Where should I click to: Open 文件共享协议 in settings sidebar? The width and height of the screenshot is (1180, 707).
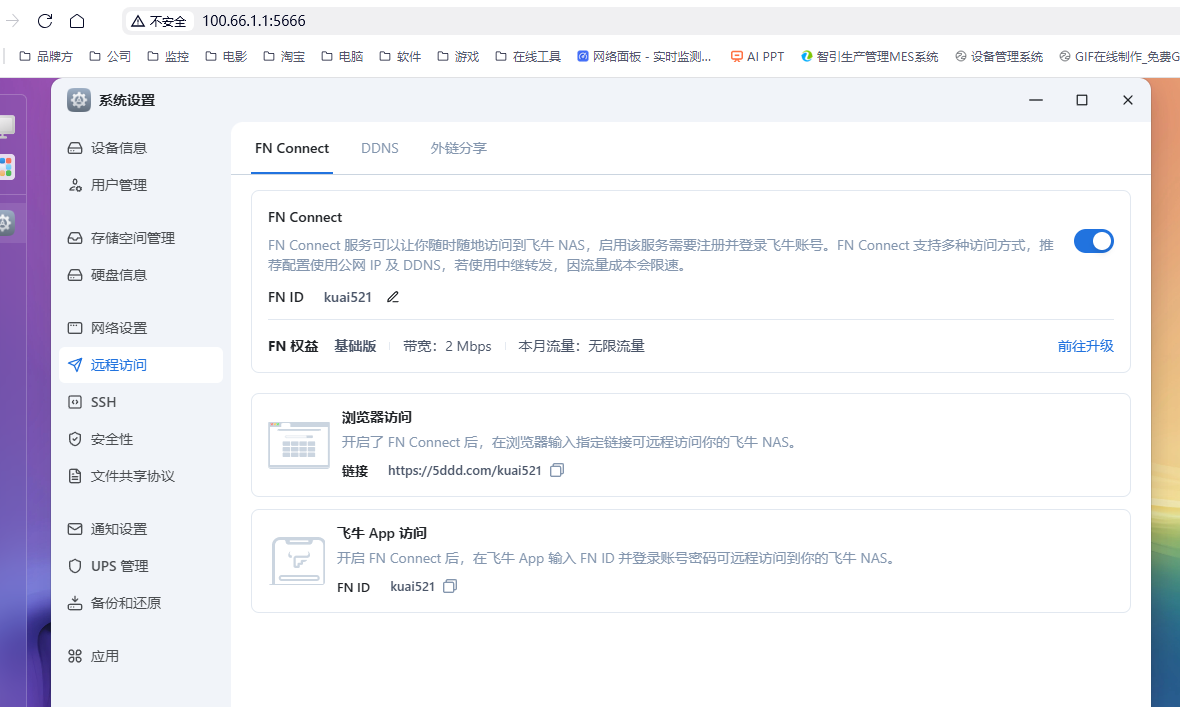click(141, 476)
